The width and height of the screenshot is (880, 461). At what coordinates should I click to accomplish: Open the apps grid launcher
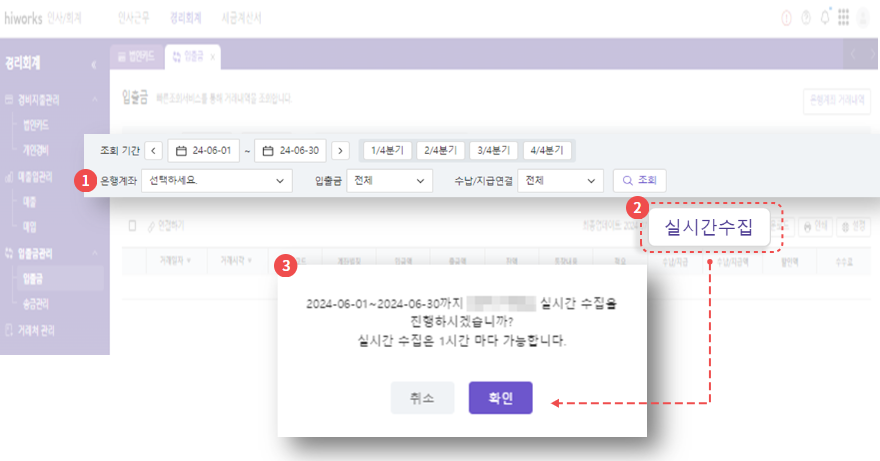844,17
